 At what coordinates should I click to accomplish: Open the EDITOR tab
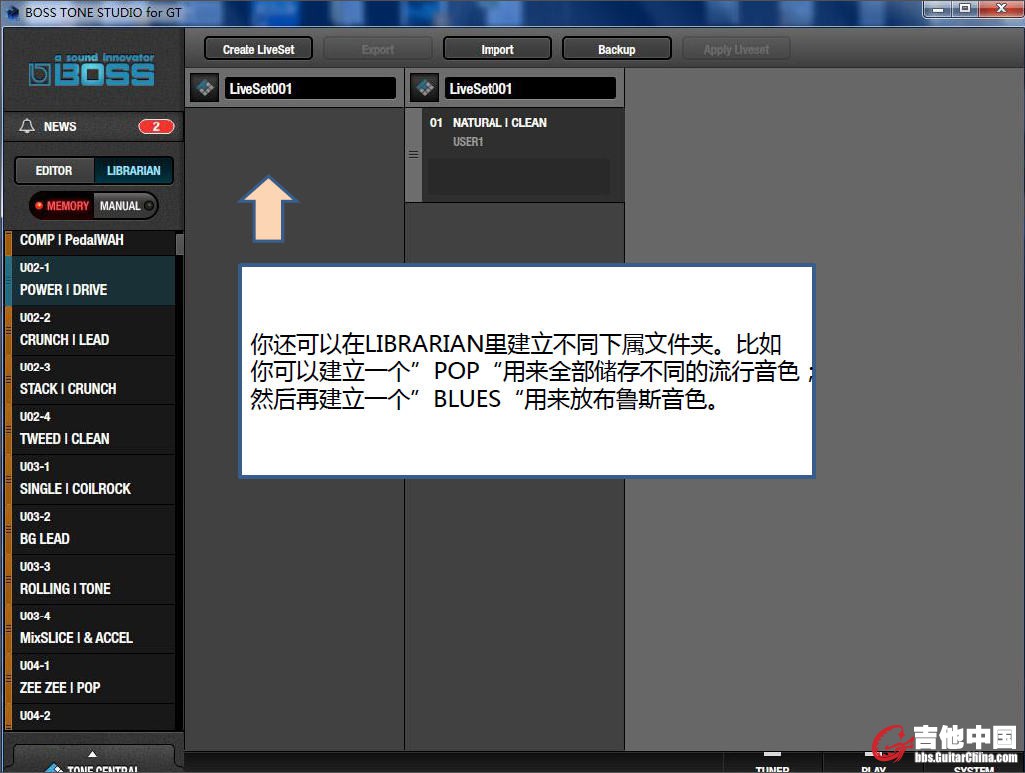(54, 171)
